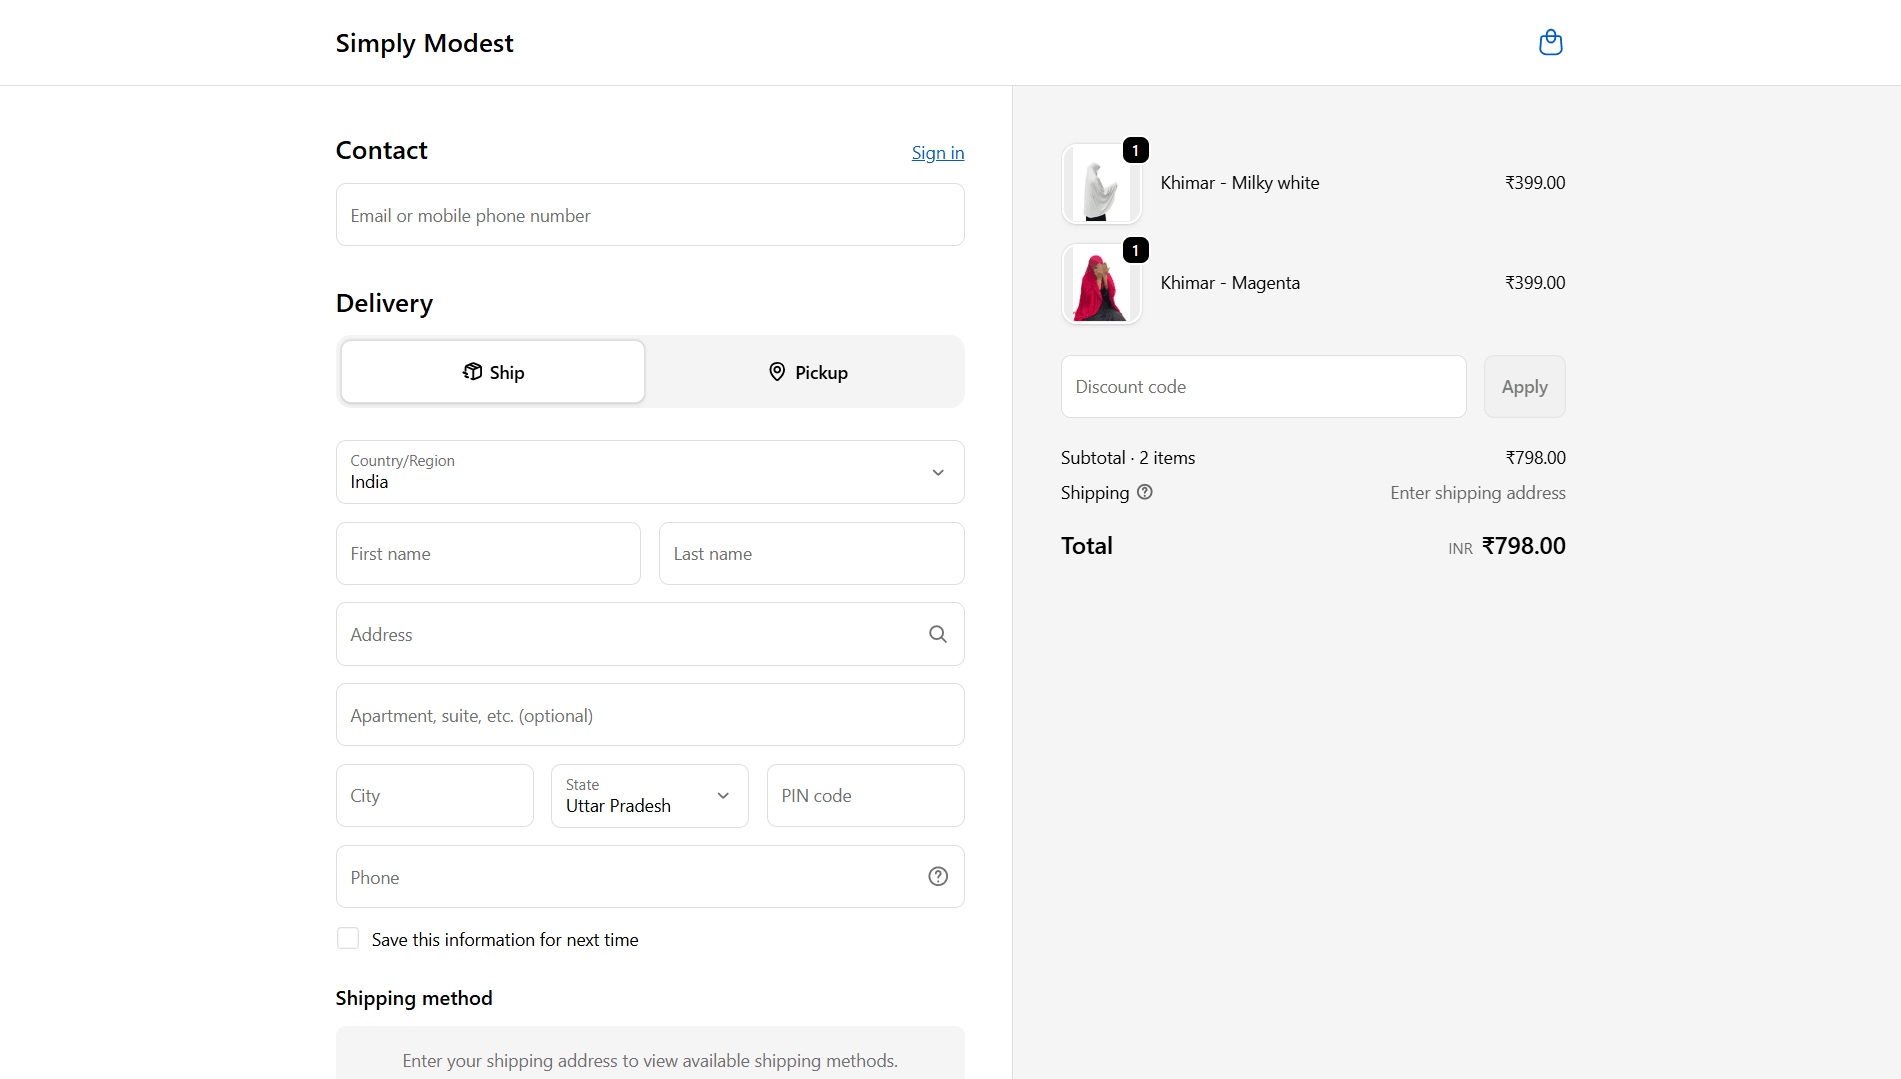The width and height of the screenshot is (1901, 1079).
Task: Open the Country/Region dropdown showing India
Action: point(650,472)
